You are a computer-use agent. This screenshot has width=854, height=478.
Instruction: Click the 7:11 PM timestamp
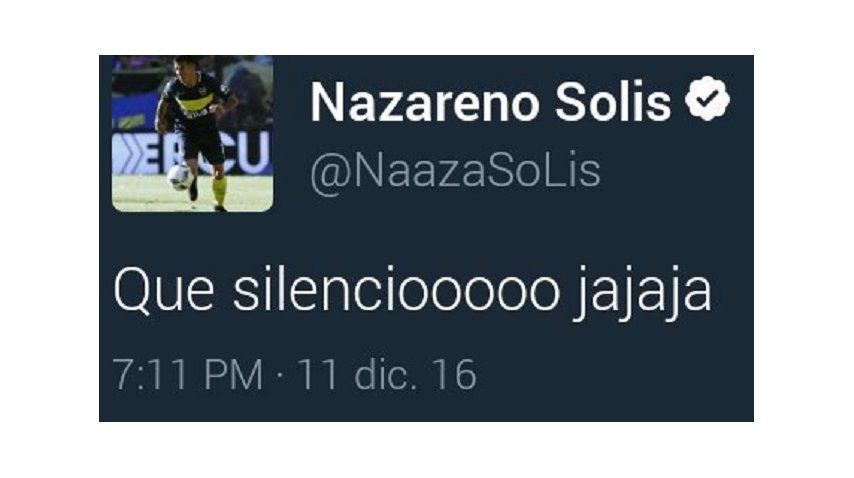188,375
